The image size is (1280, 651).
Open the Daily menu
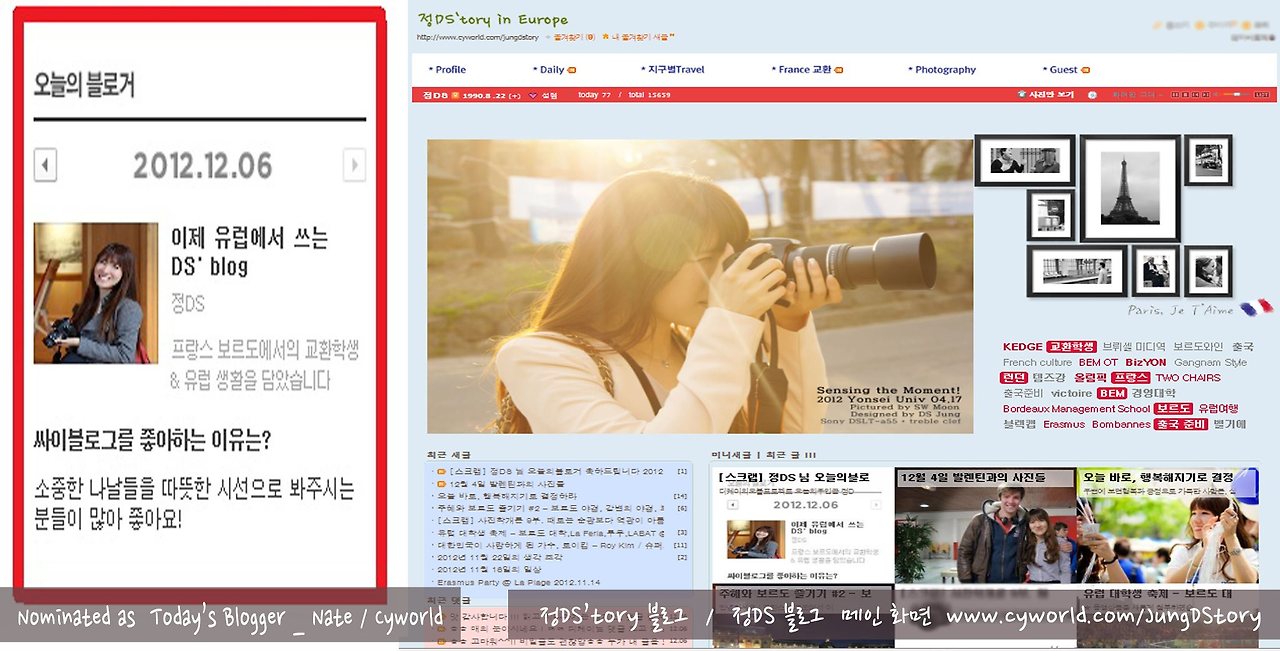552,70
